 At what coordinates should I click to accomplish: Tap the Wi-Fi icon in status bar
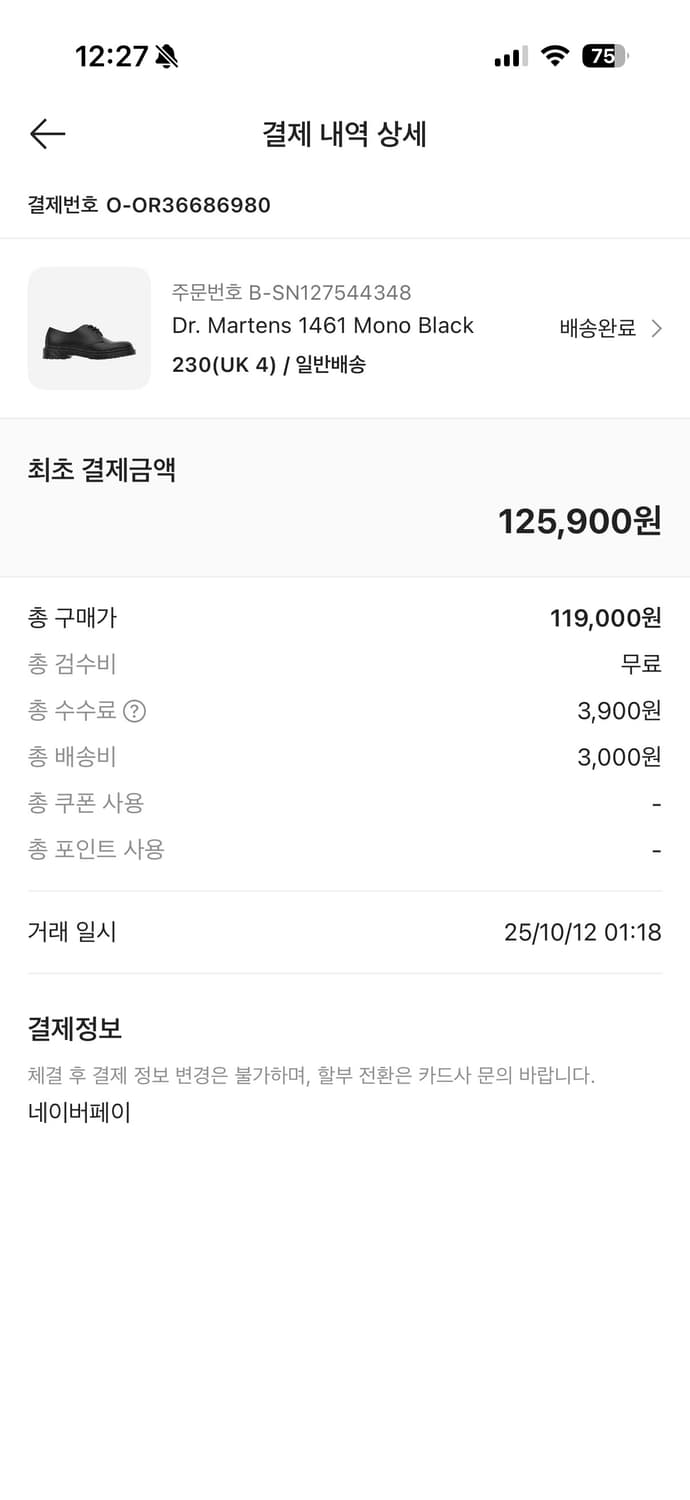pyautogui.click(x=557, y=57)
